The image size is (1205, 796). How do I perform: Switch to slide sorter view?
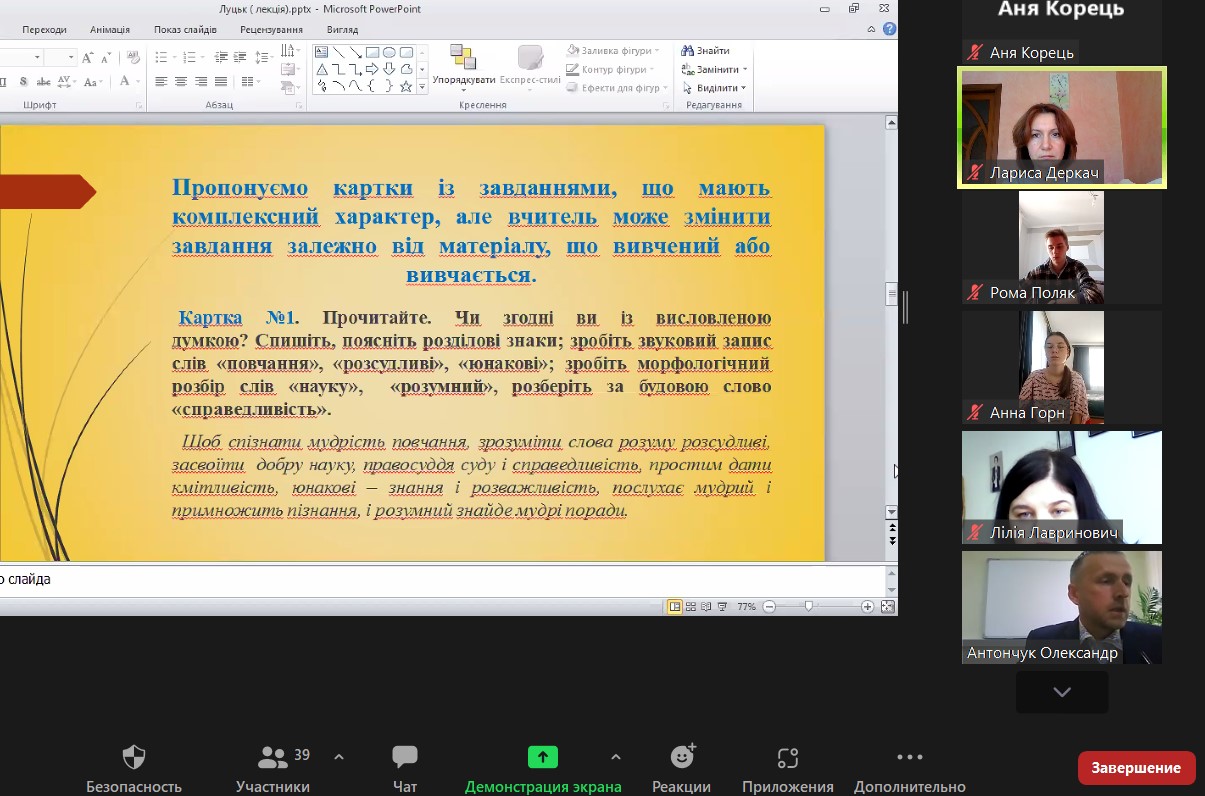pos(691,607)
